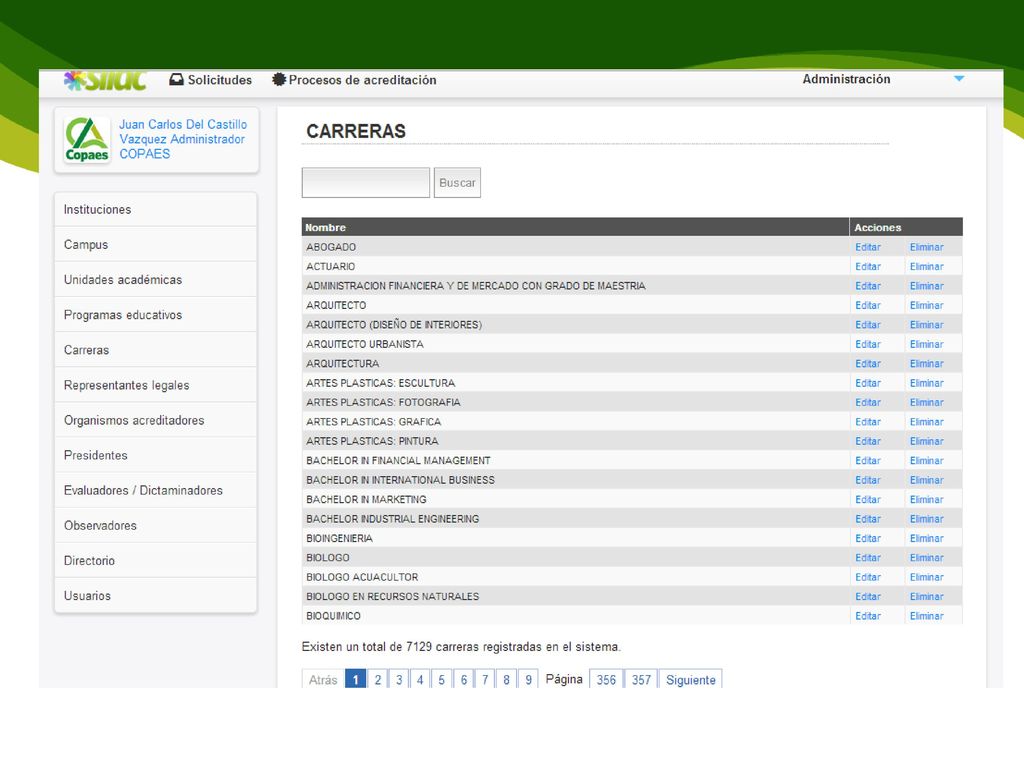Image resolution: width=1024 pixels, height=768 pixels.
Task: Open Organismos acreditadores section
Action: [x=155, y=421]
